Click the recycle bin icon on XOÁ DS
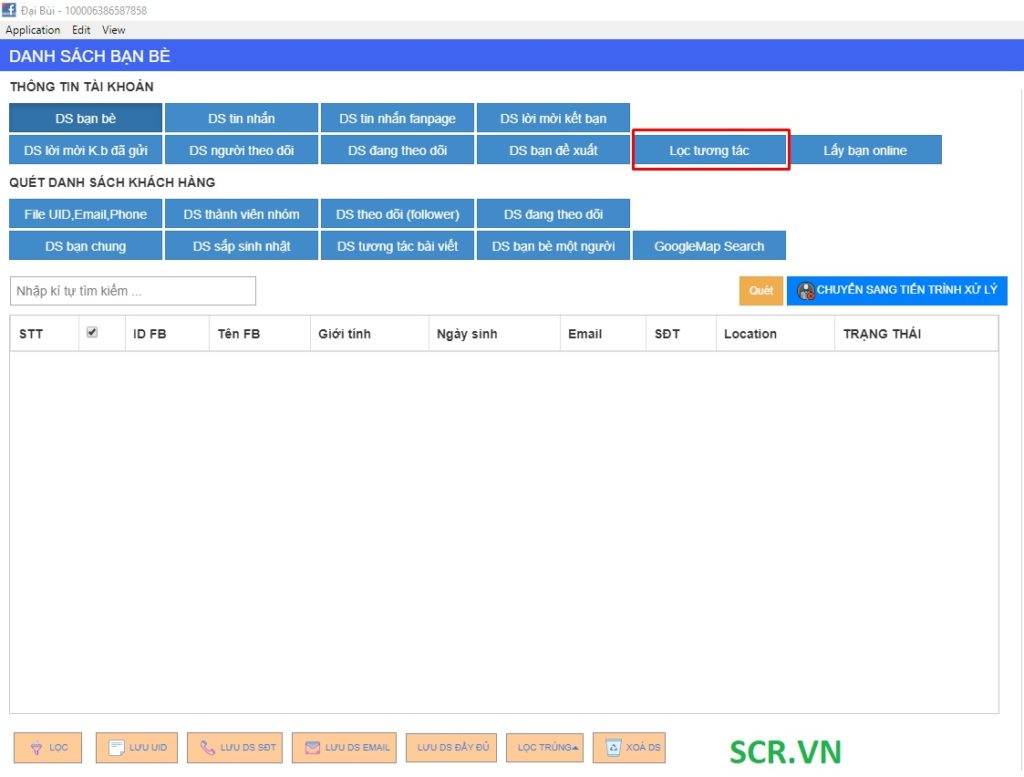Screen dimensions: 1024x777 [x=613, y=747]
